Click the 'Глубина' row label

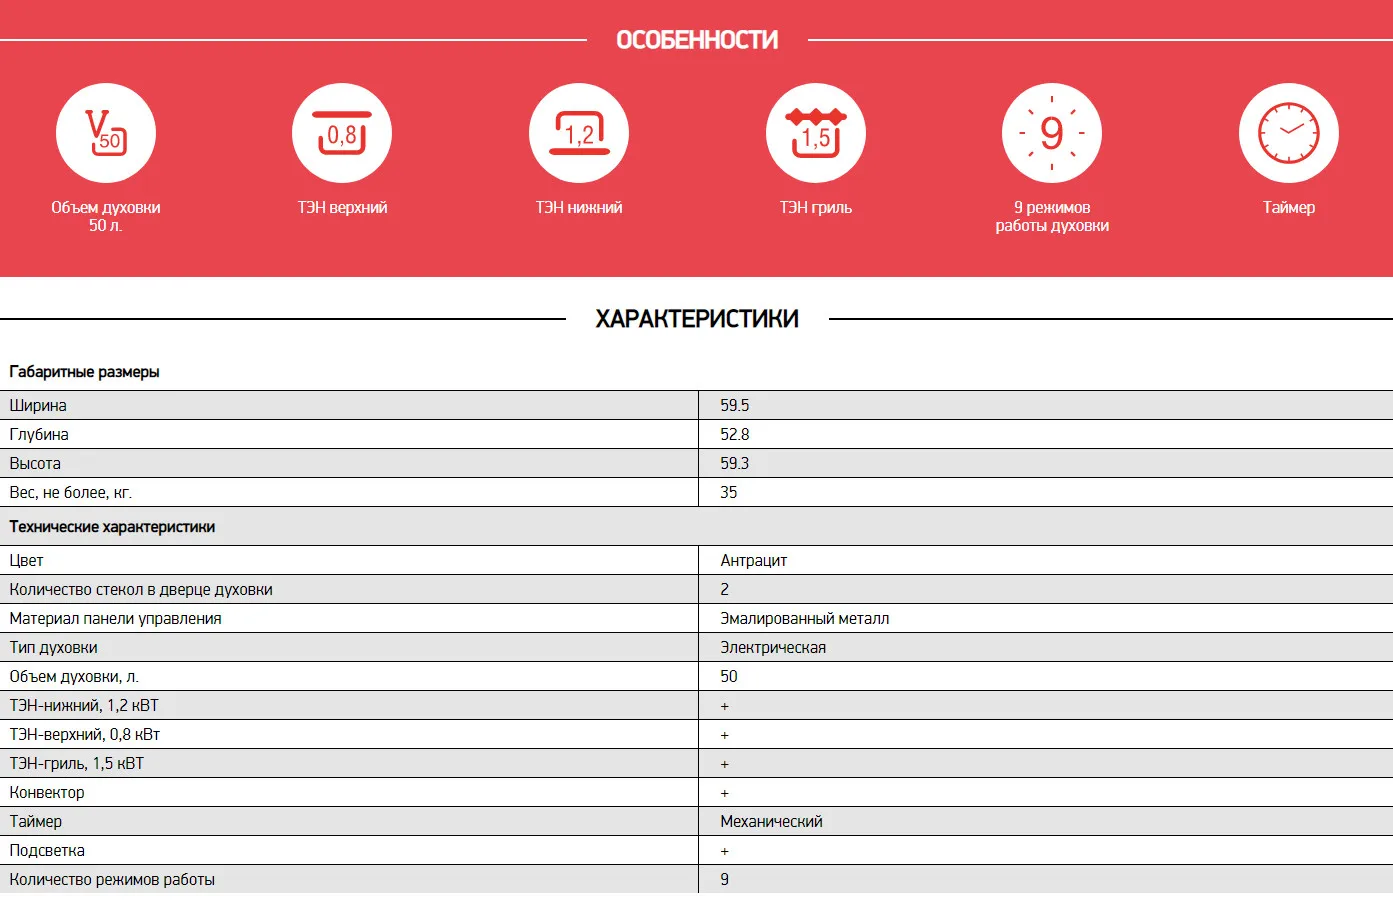(x=39, y=434)
